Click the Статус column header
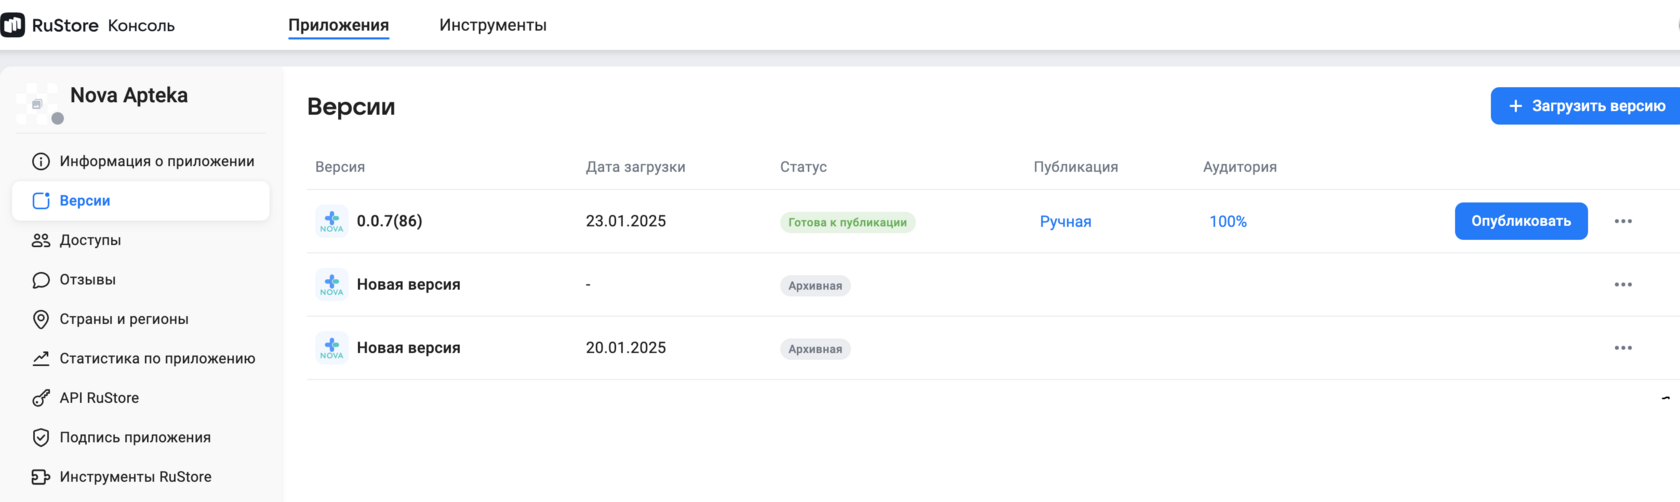The image size is (1680, 502). click(x=803, y=167)
